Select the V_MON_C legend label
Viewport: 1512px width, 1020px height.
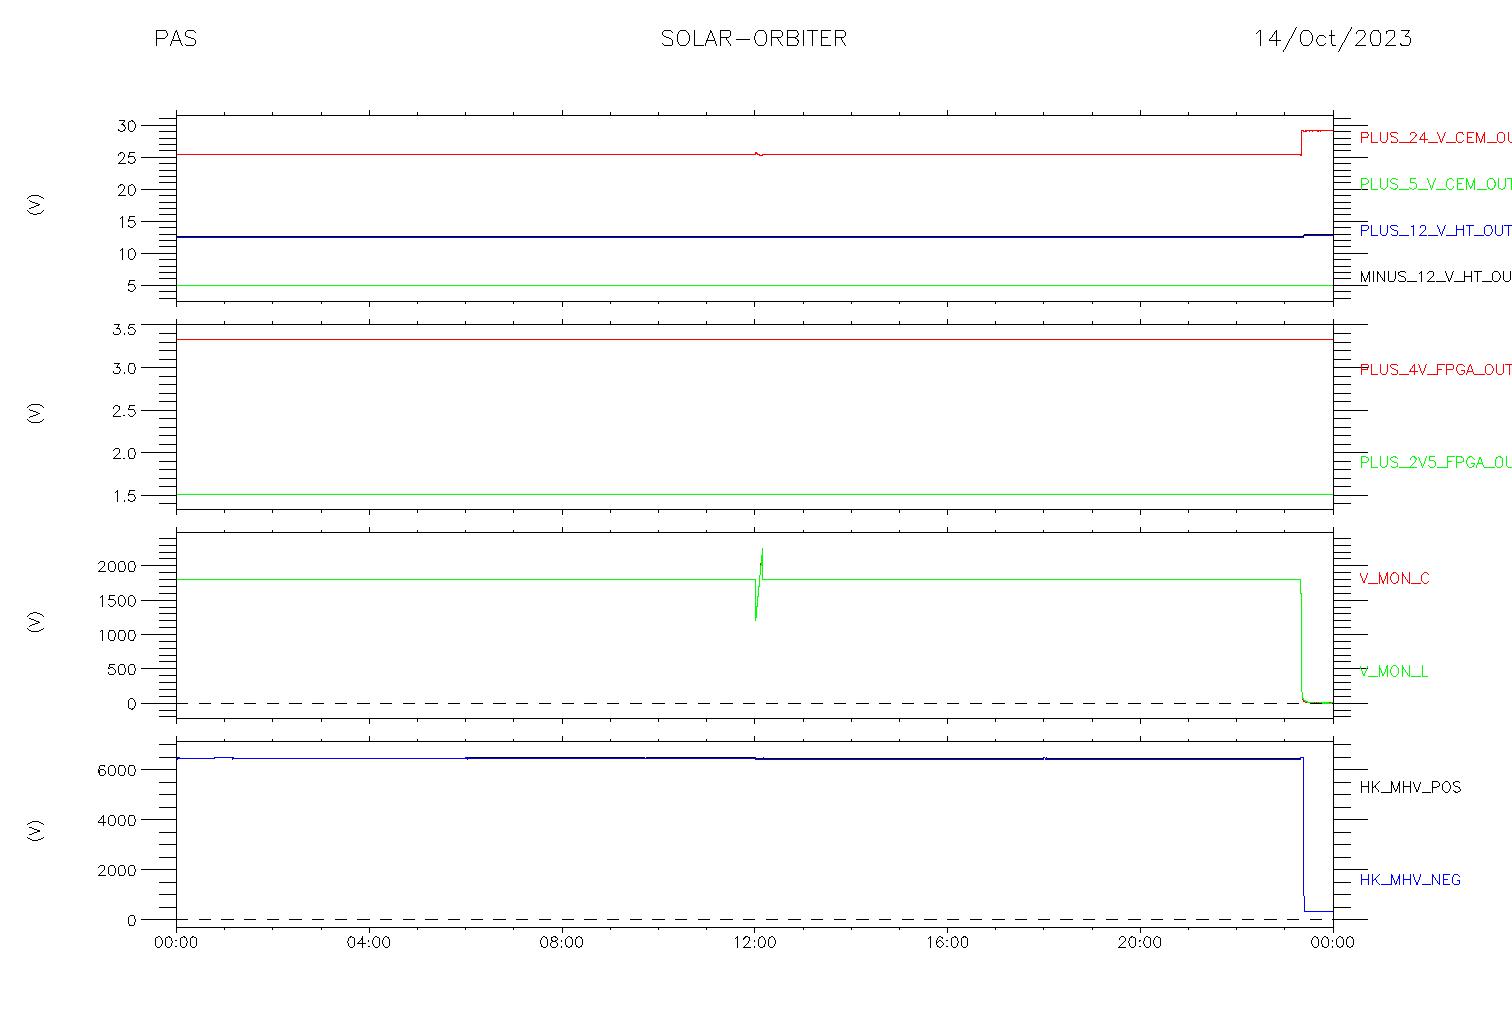pyautogui.click(x=1394, y=579)
